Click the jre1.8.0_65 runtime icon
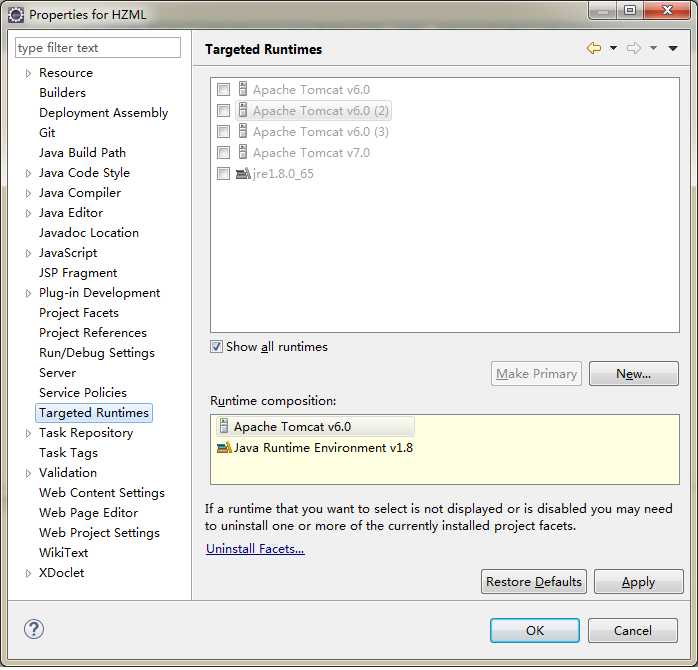The height and width of the screenshot is (670, 698). point(243,173)
